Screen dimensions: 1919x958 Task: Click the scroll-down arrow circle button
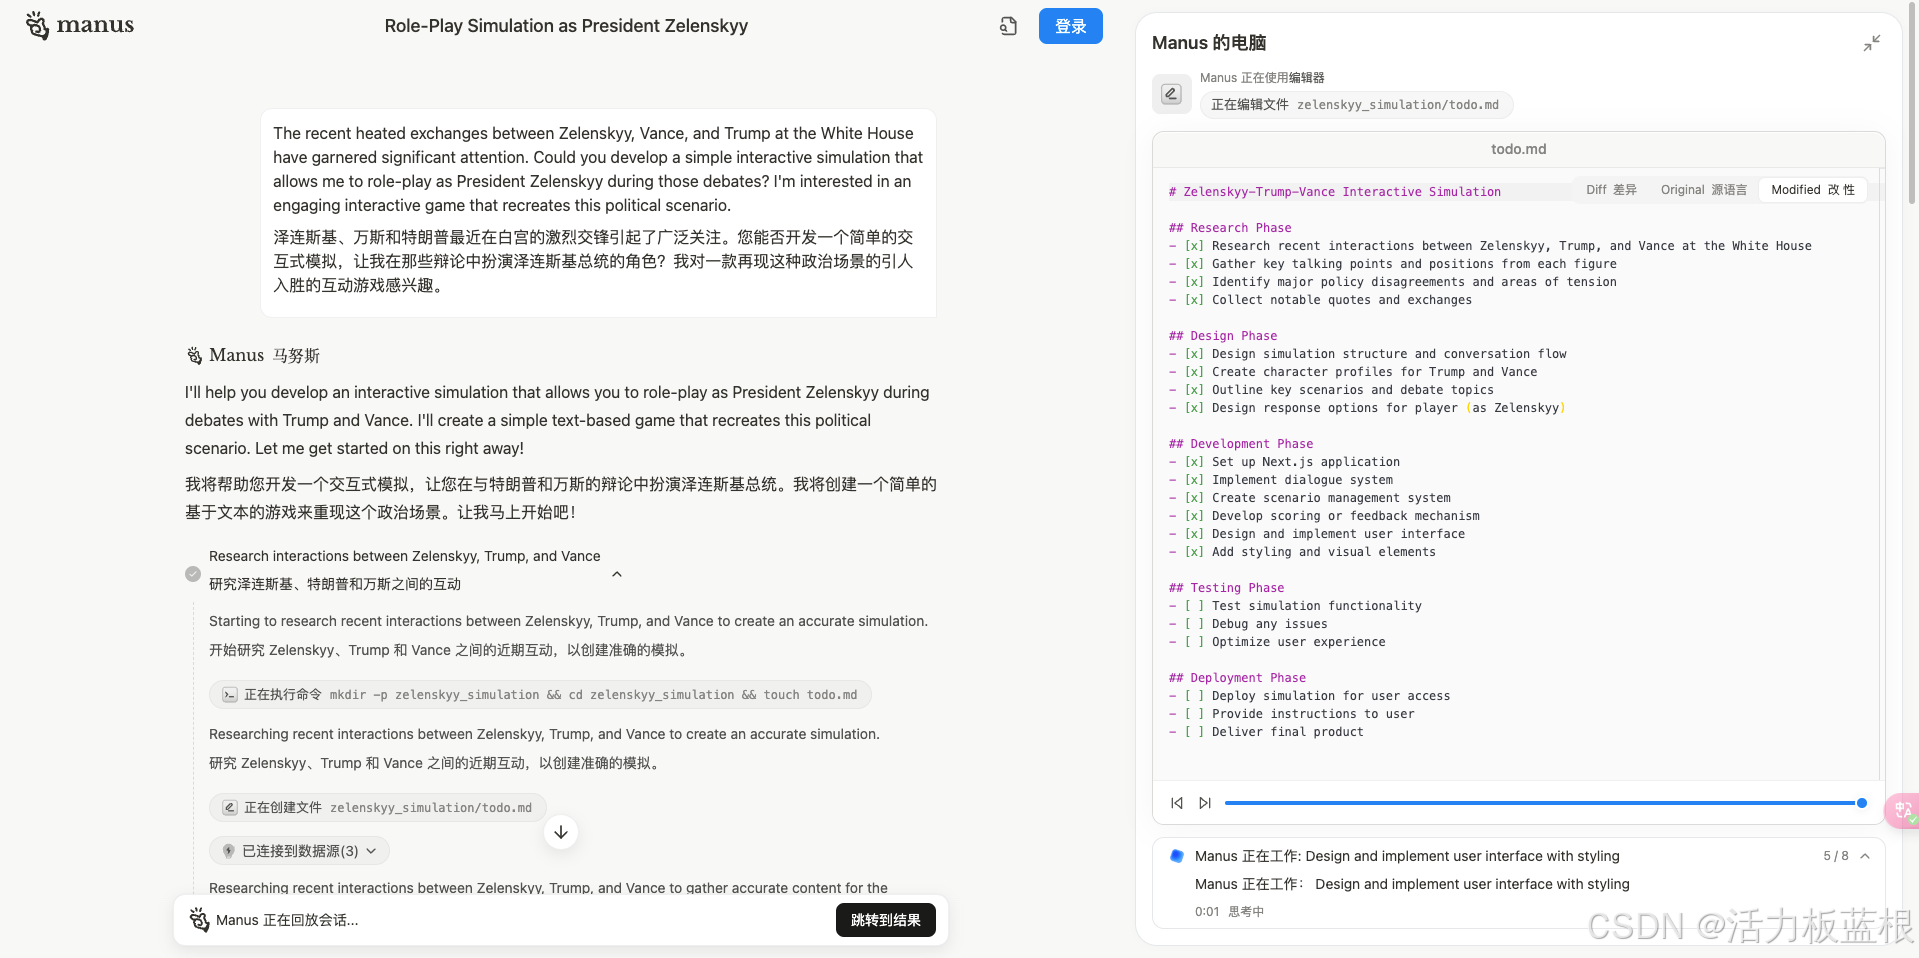561,832
